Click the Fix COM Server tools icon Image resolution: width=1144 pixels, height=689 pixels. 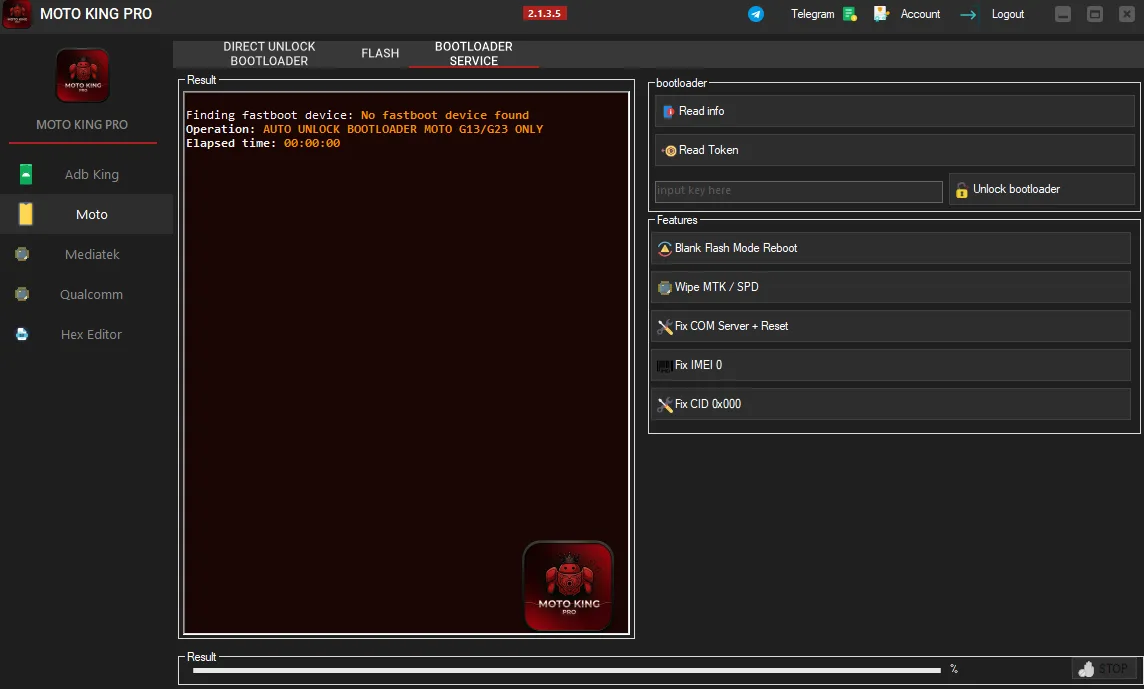665,327
